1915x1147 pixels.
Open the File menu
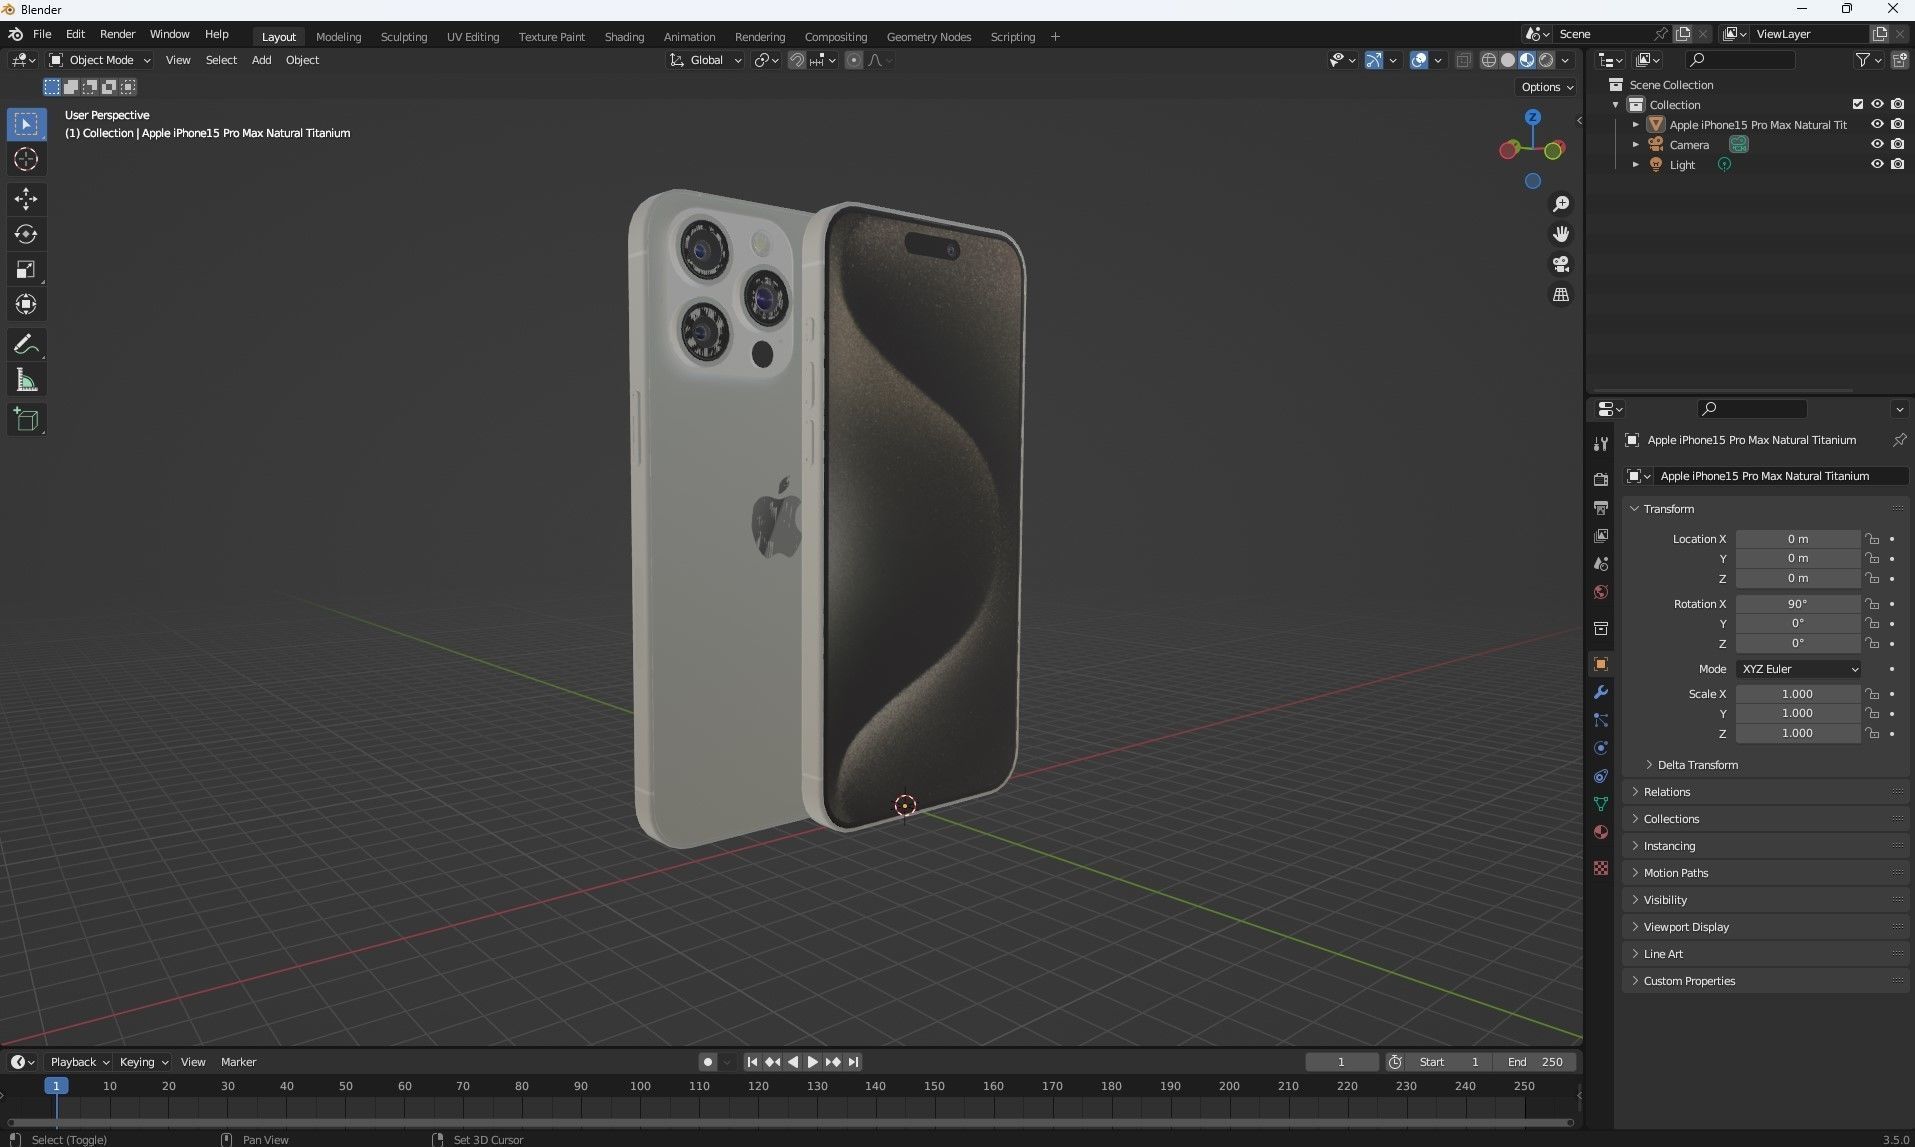click(x=42, y=34)
